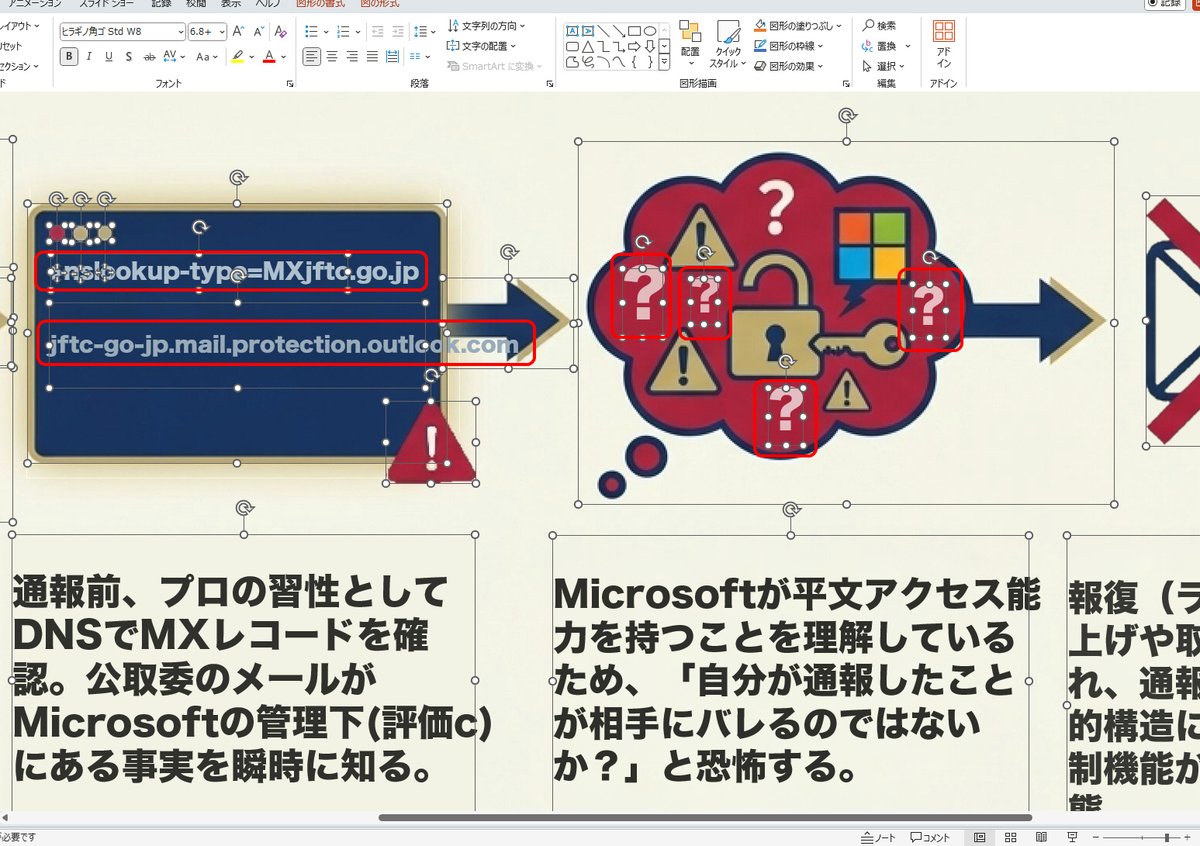Open 図形の書式 shape format tab

coord(319,4)
